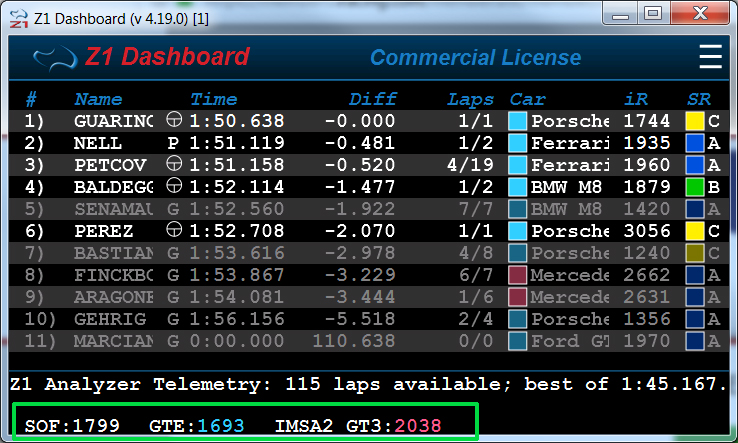738x443 pixels.
Task: Select driver name GEHRIG
Action: tap(110, 319)
